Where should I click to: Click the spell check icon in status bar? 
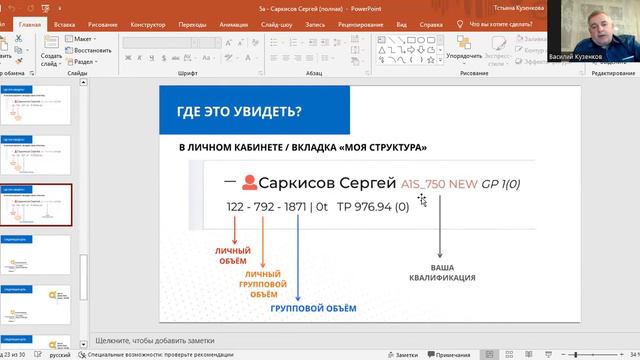38,355
